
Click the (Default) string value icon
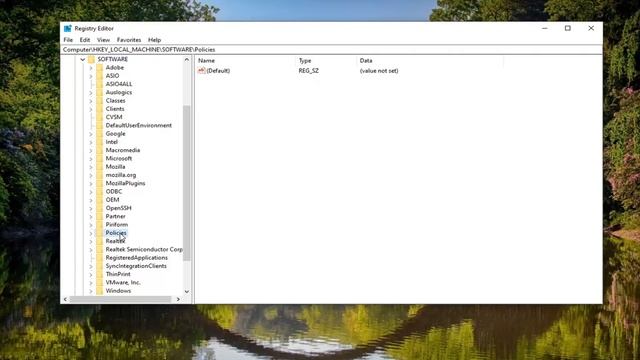[202, 71]
